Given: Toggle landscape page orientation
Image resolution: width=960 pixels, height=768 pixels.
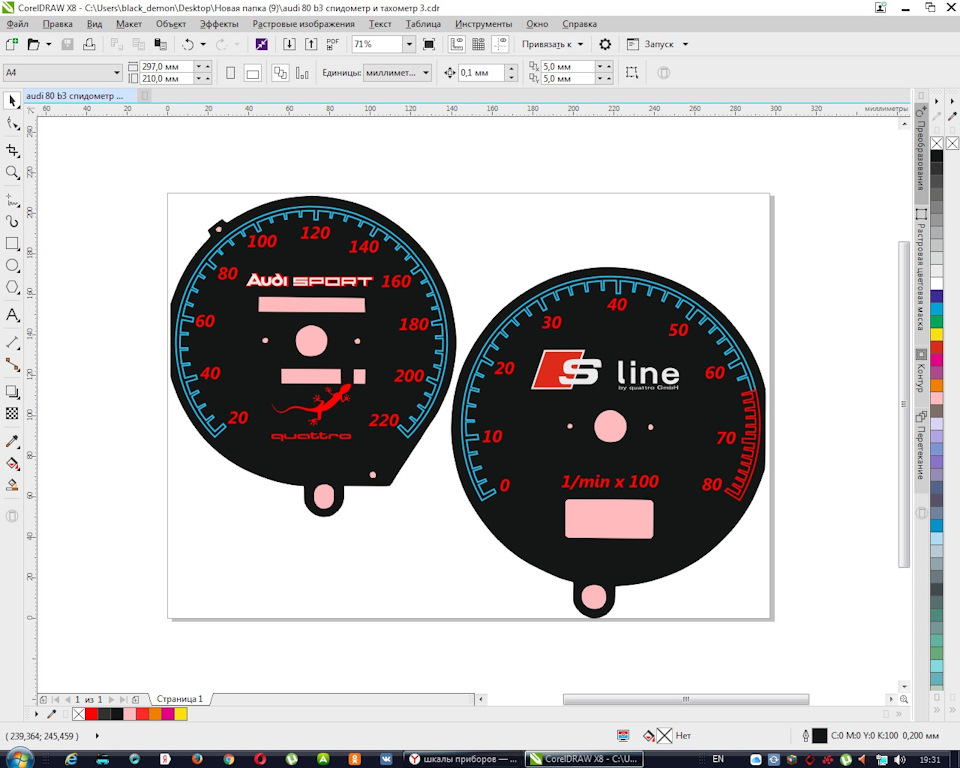Looking at the screenshot, I should click(252, 73).
